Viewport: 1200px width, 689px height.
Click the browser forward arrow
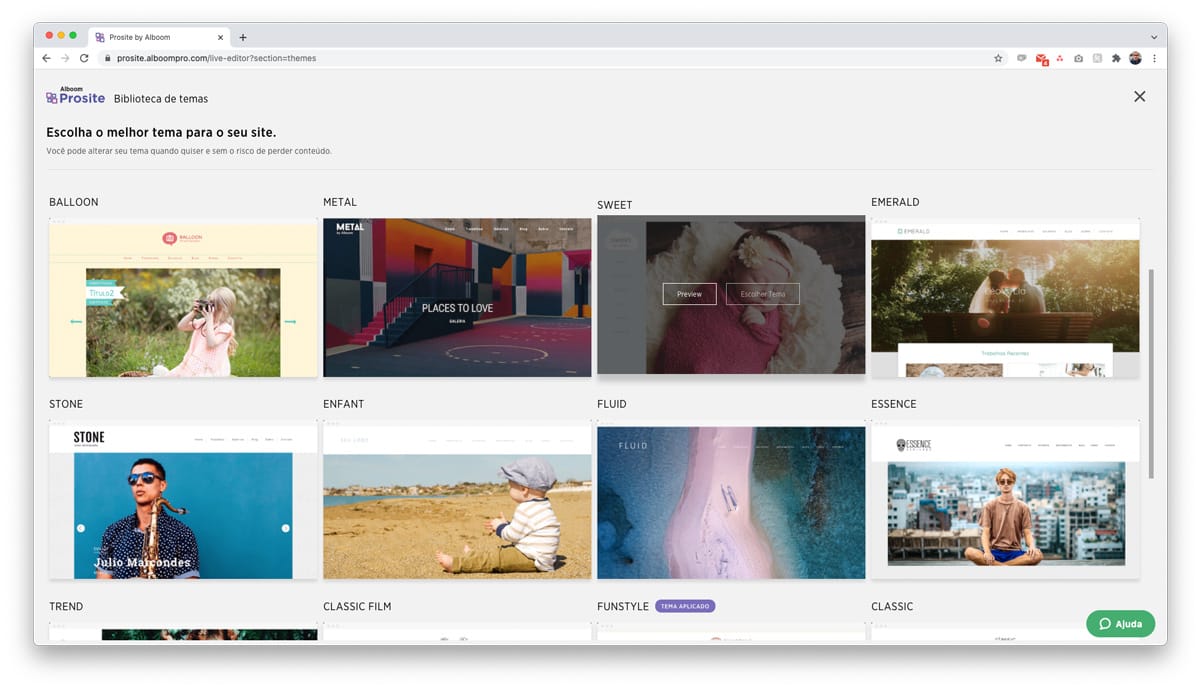click(66, 58)
